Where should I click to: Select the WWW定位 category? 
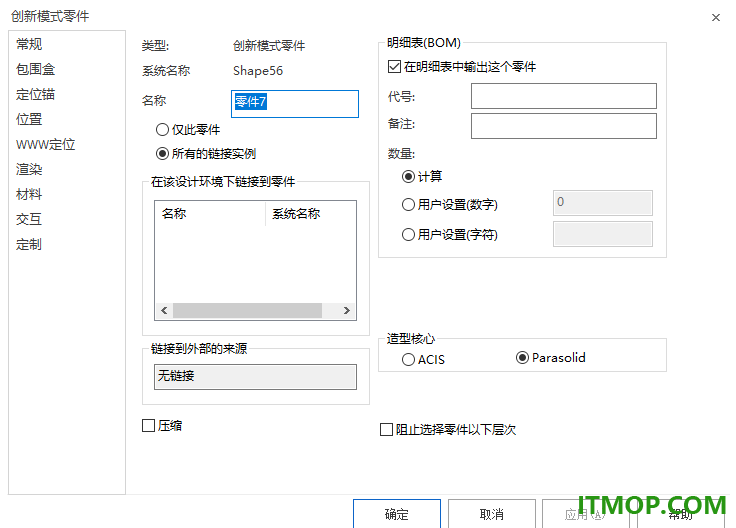[46, 145]
